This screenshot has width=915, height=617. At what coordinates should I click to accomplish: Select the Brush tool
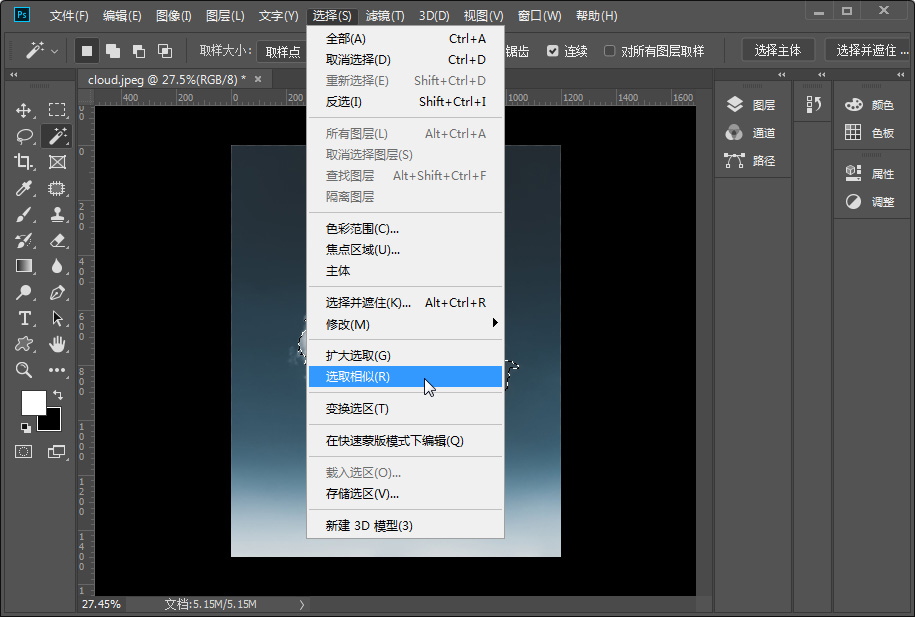coord(24,214)
